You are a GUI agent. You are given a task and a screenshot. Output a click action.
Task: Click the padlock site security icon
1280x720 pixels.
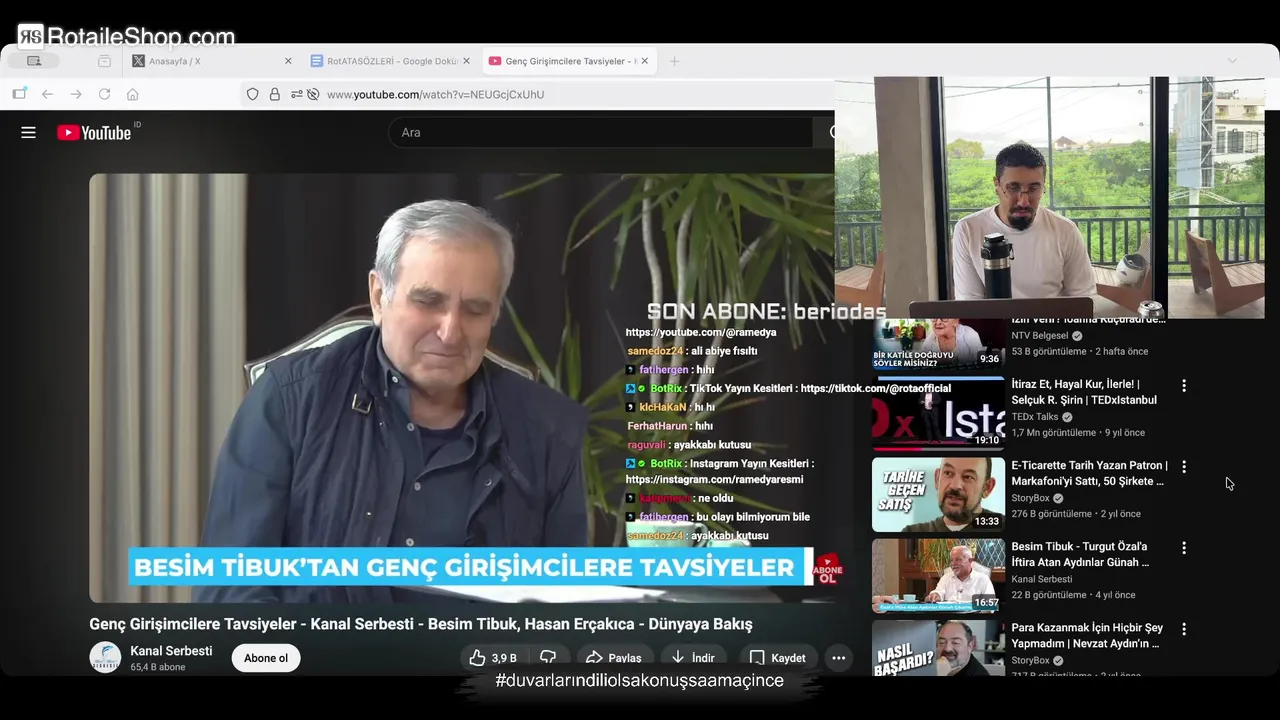click(x=274, y=94)
